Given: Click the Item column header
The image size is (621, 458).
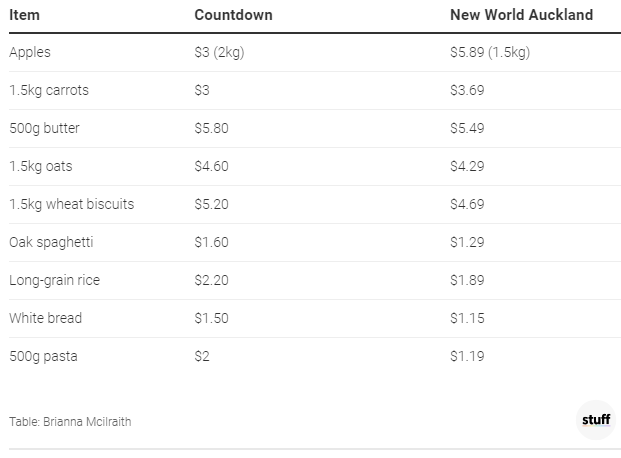Looking at the screenshot, I should (x=24, y=16).
